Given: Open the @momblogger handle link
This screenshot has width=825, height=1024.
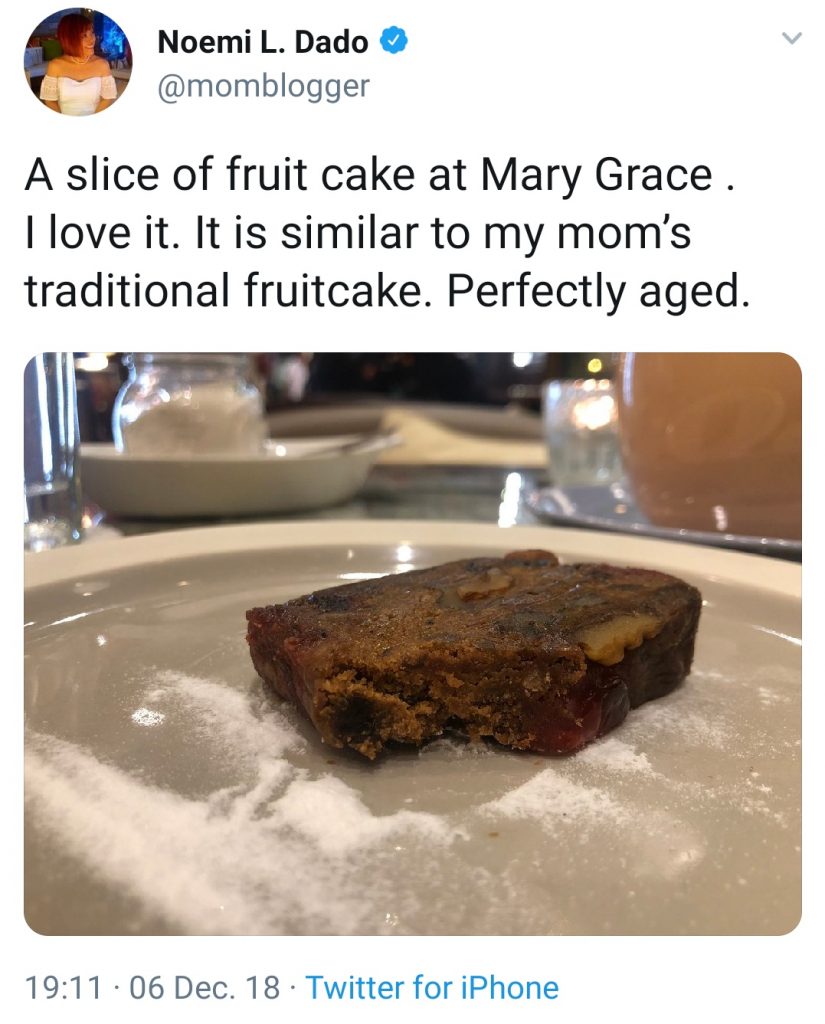Looking at the screenshot, I should tap(263, 87).
